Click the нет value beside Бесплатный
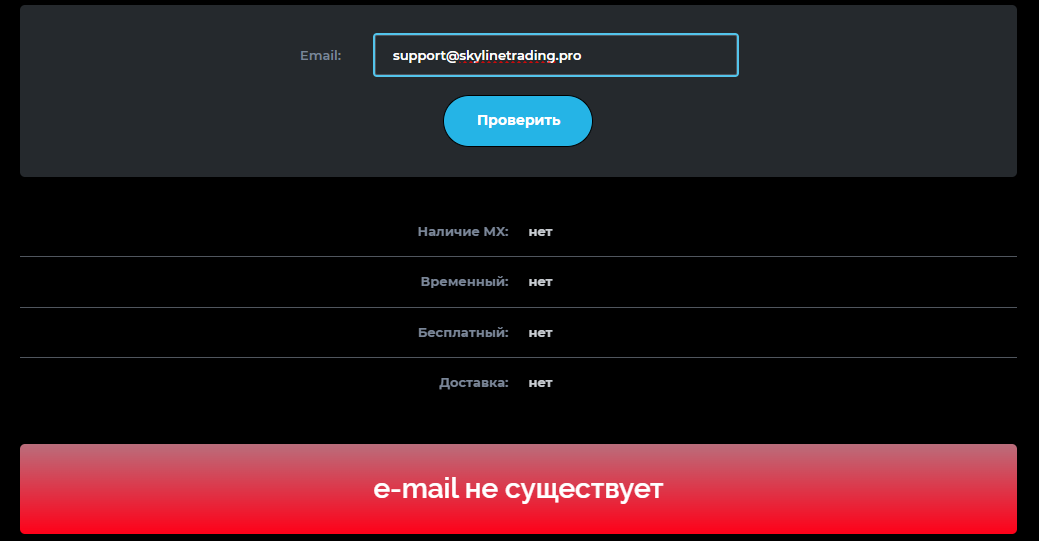1039x541 pixels. click(540, 333)
